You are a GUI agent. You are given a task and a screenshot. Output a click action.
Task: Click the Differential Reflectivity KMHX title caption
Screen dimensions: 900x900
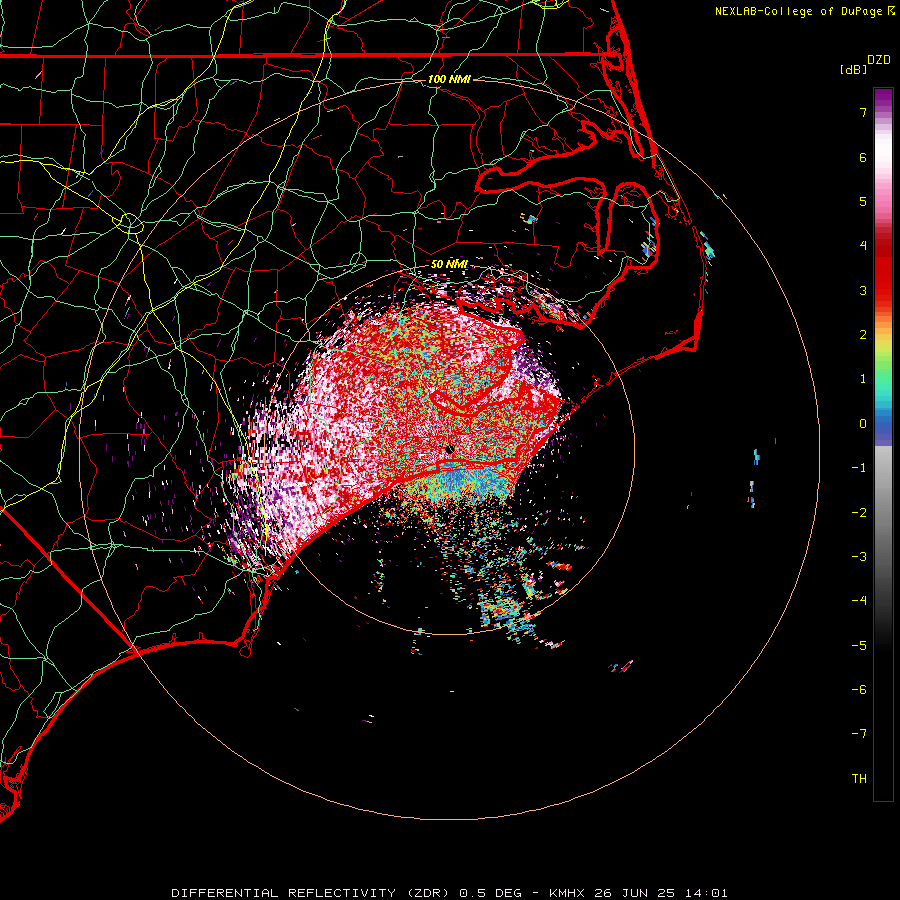pos(449,893)
